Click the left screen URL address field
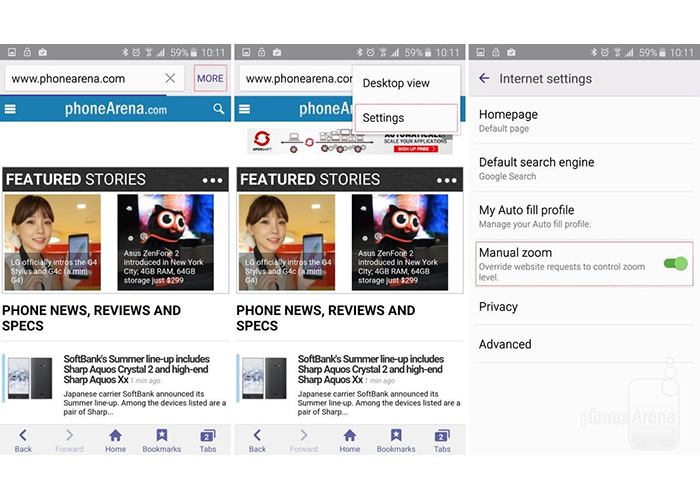Viewport: 700px width, 500px height. [x=94, y=79]
